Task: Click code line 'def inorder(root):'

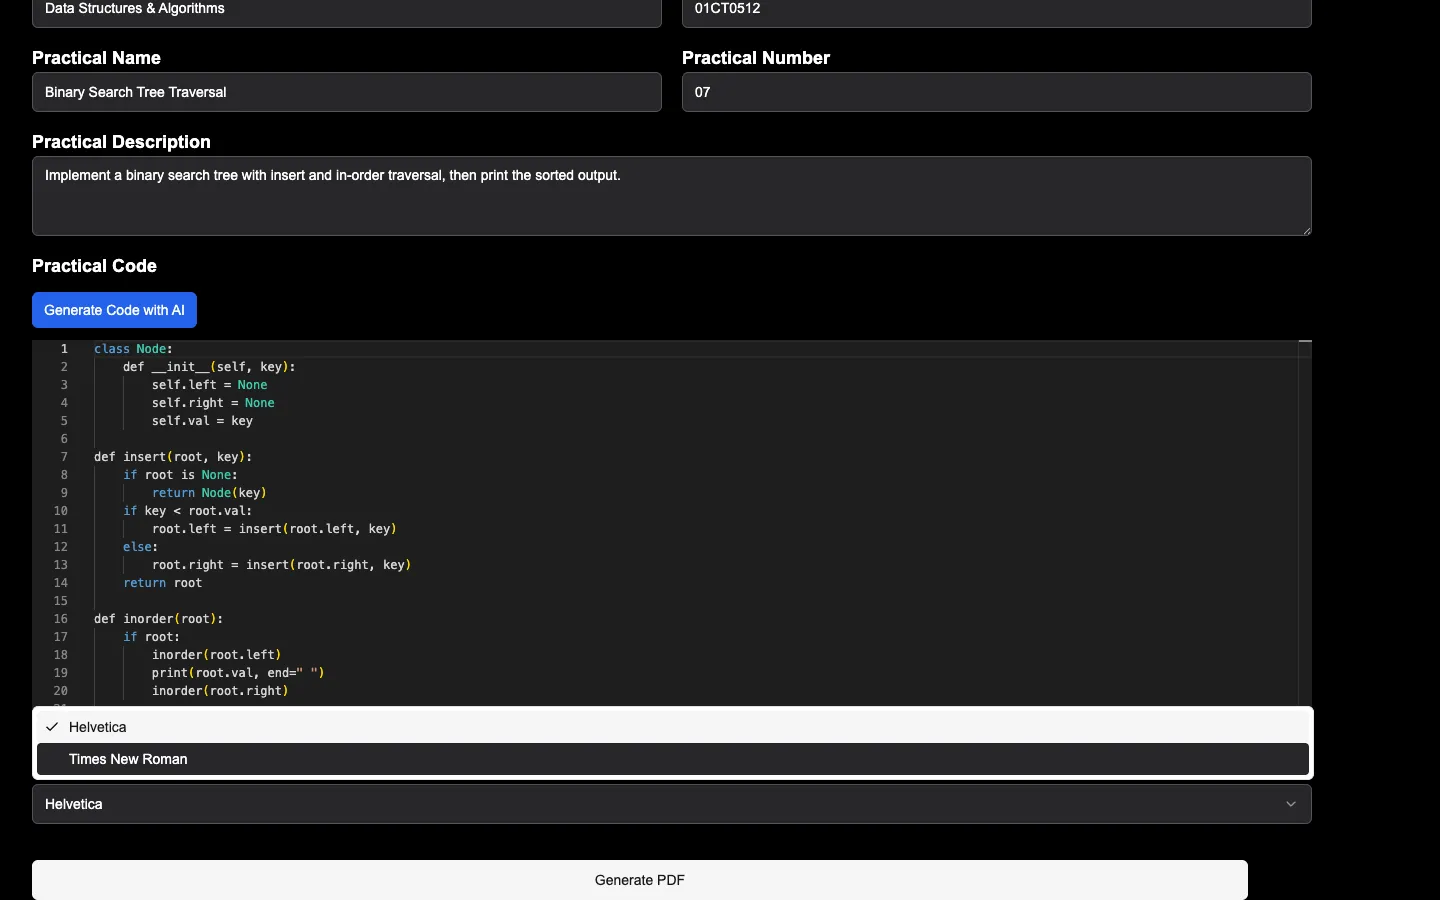Action: 159,619
